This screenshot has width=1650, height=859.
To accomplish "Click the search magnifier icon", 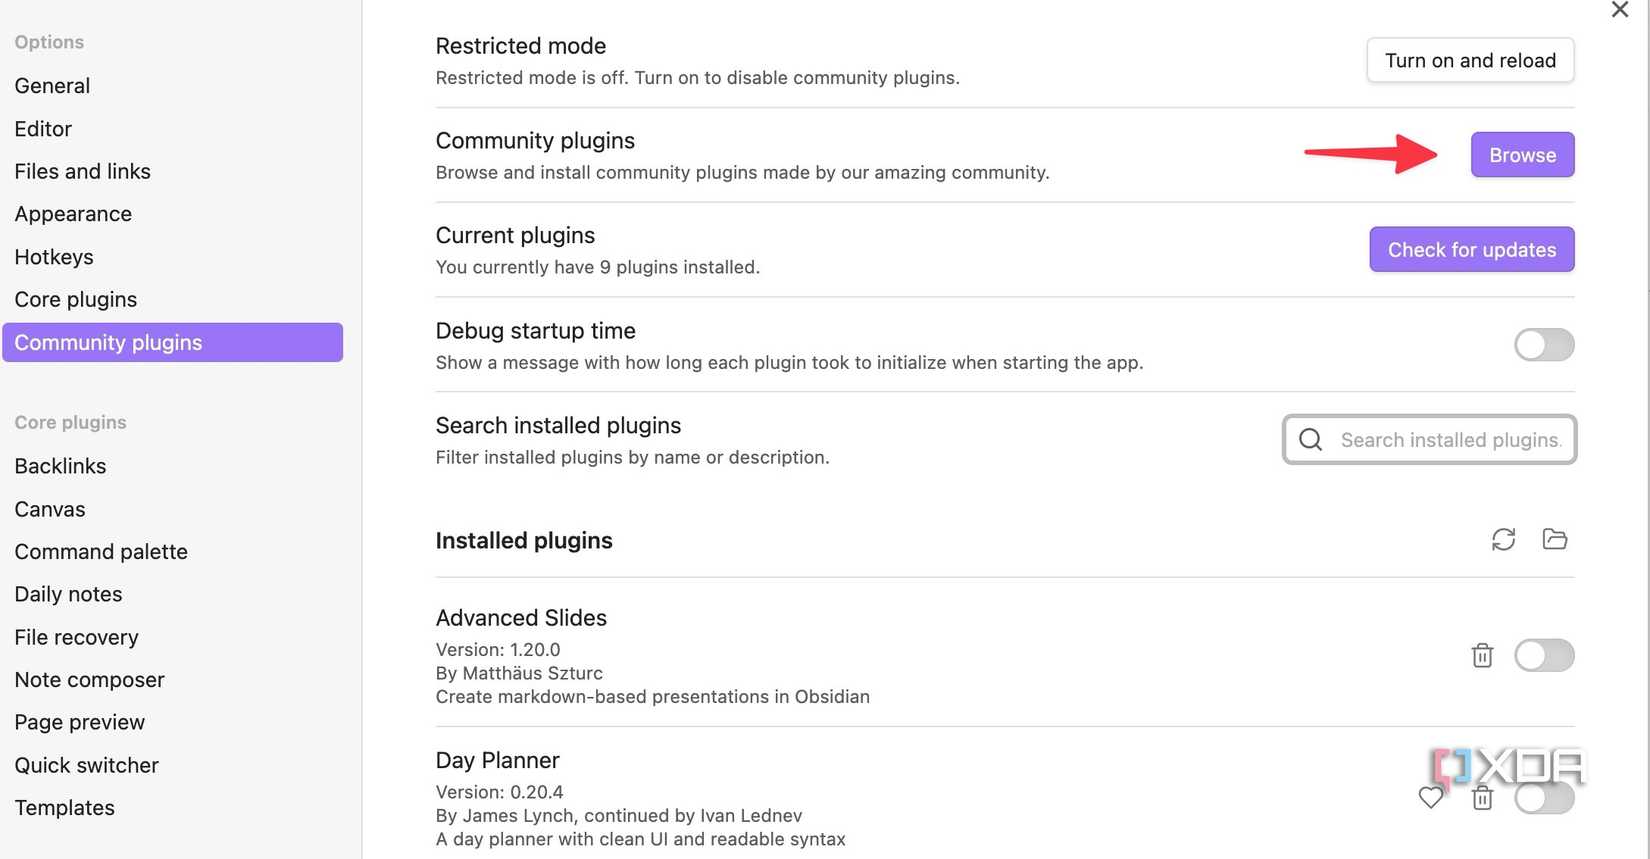I will (x=1310, y=440).
